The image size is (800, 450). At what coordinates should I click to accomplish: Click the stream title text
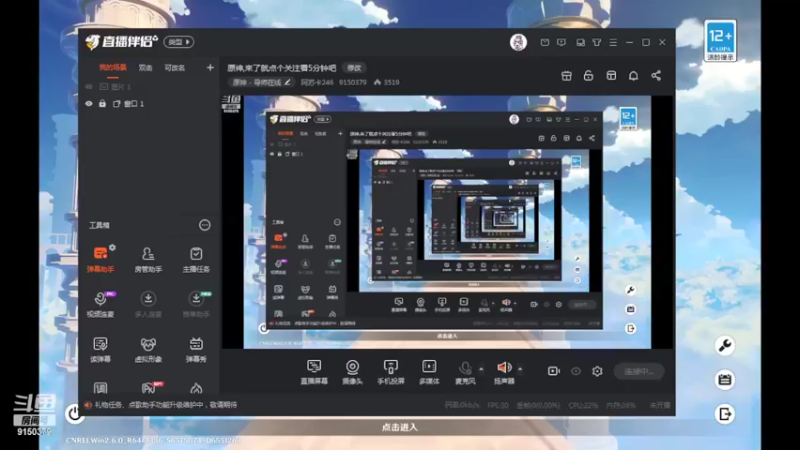282,68
